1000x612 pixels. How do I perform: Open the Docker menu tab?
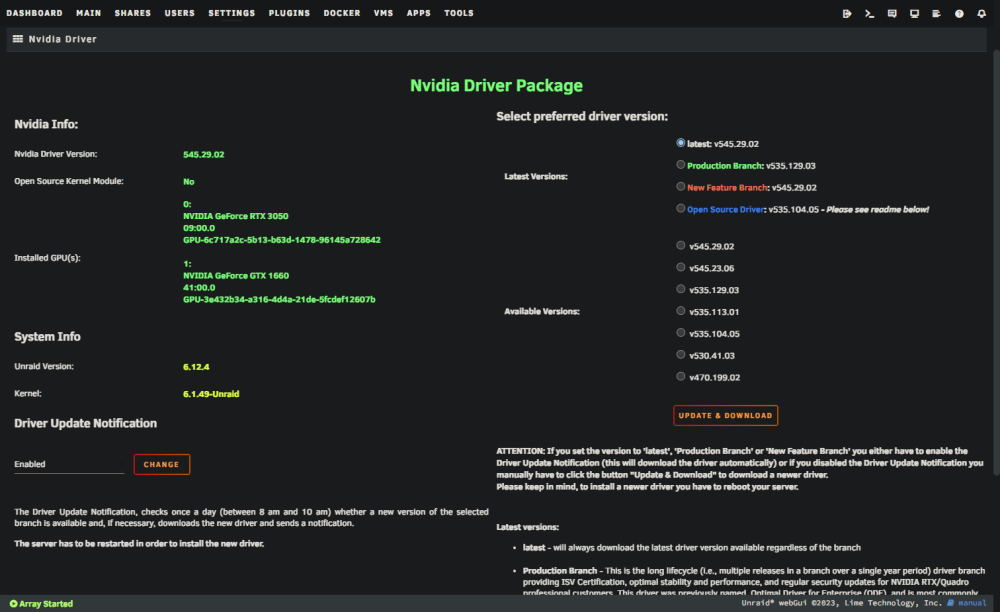tap(342, 13)
